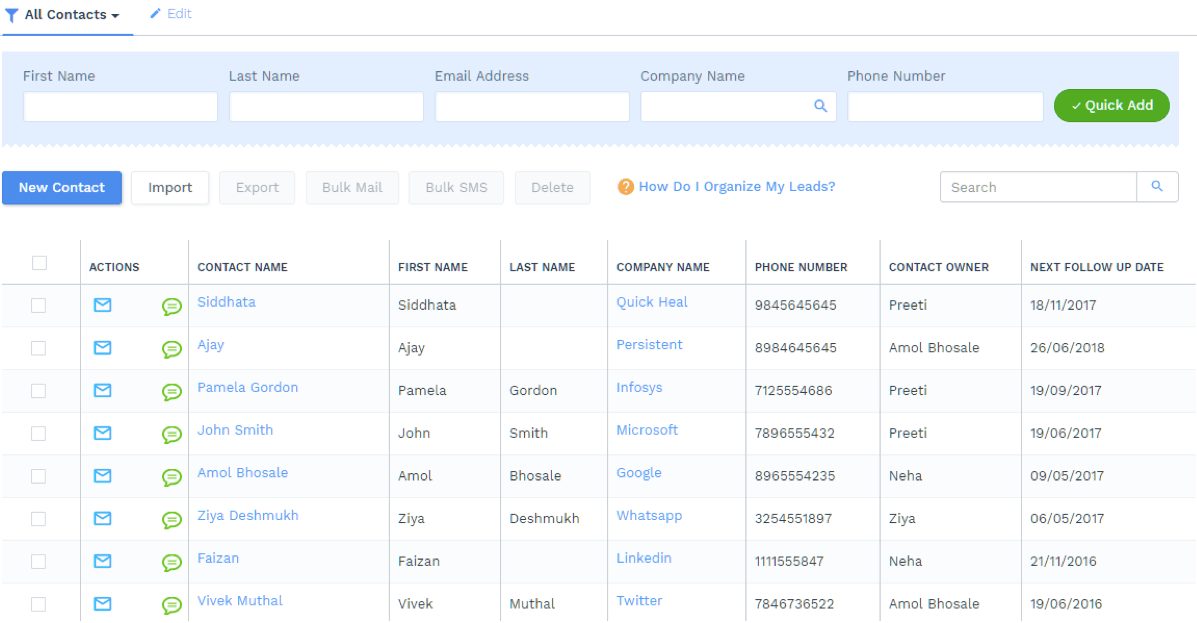Check the box for Amol Bhosale row
This screenshot has height=623, width=1197.
[x=38, y=476]
